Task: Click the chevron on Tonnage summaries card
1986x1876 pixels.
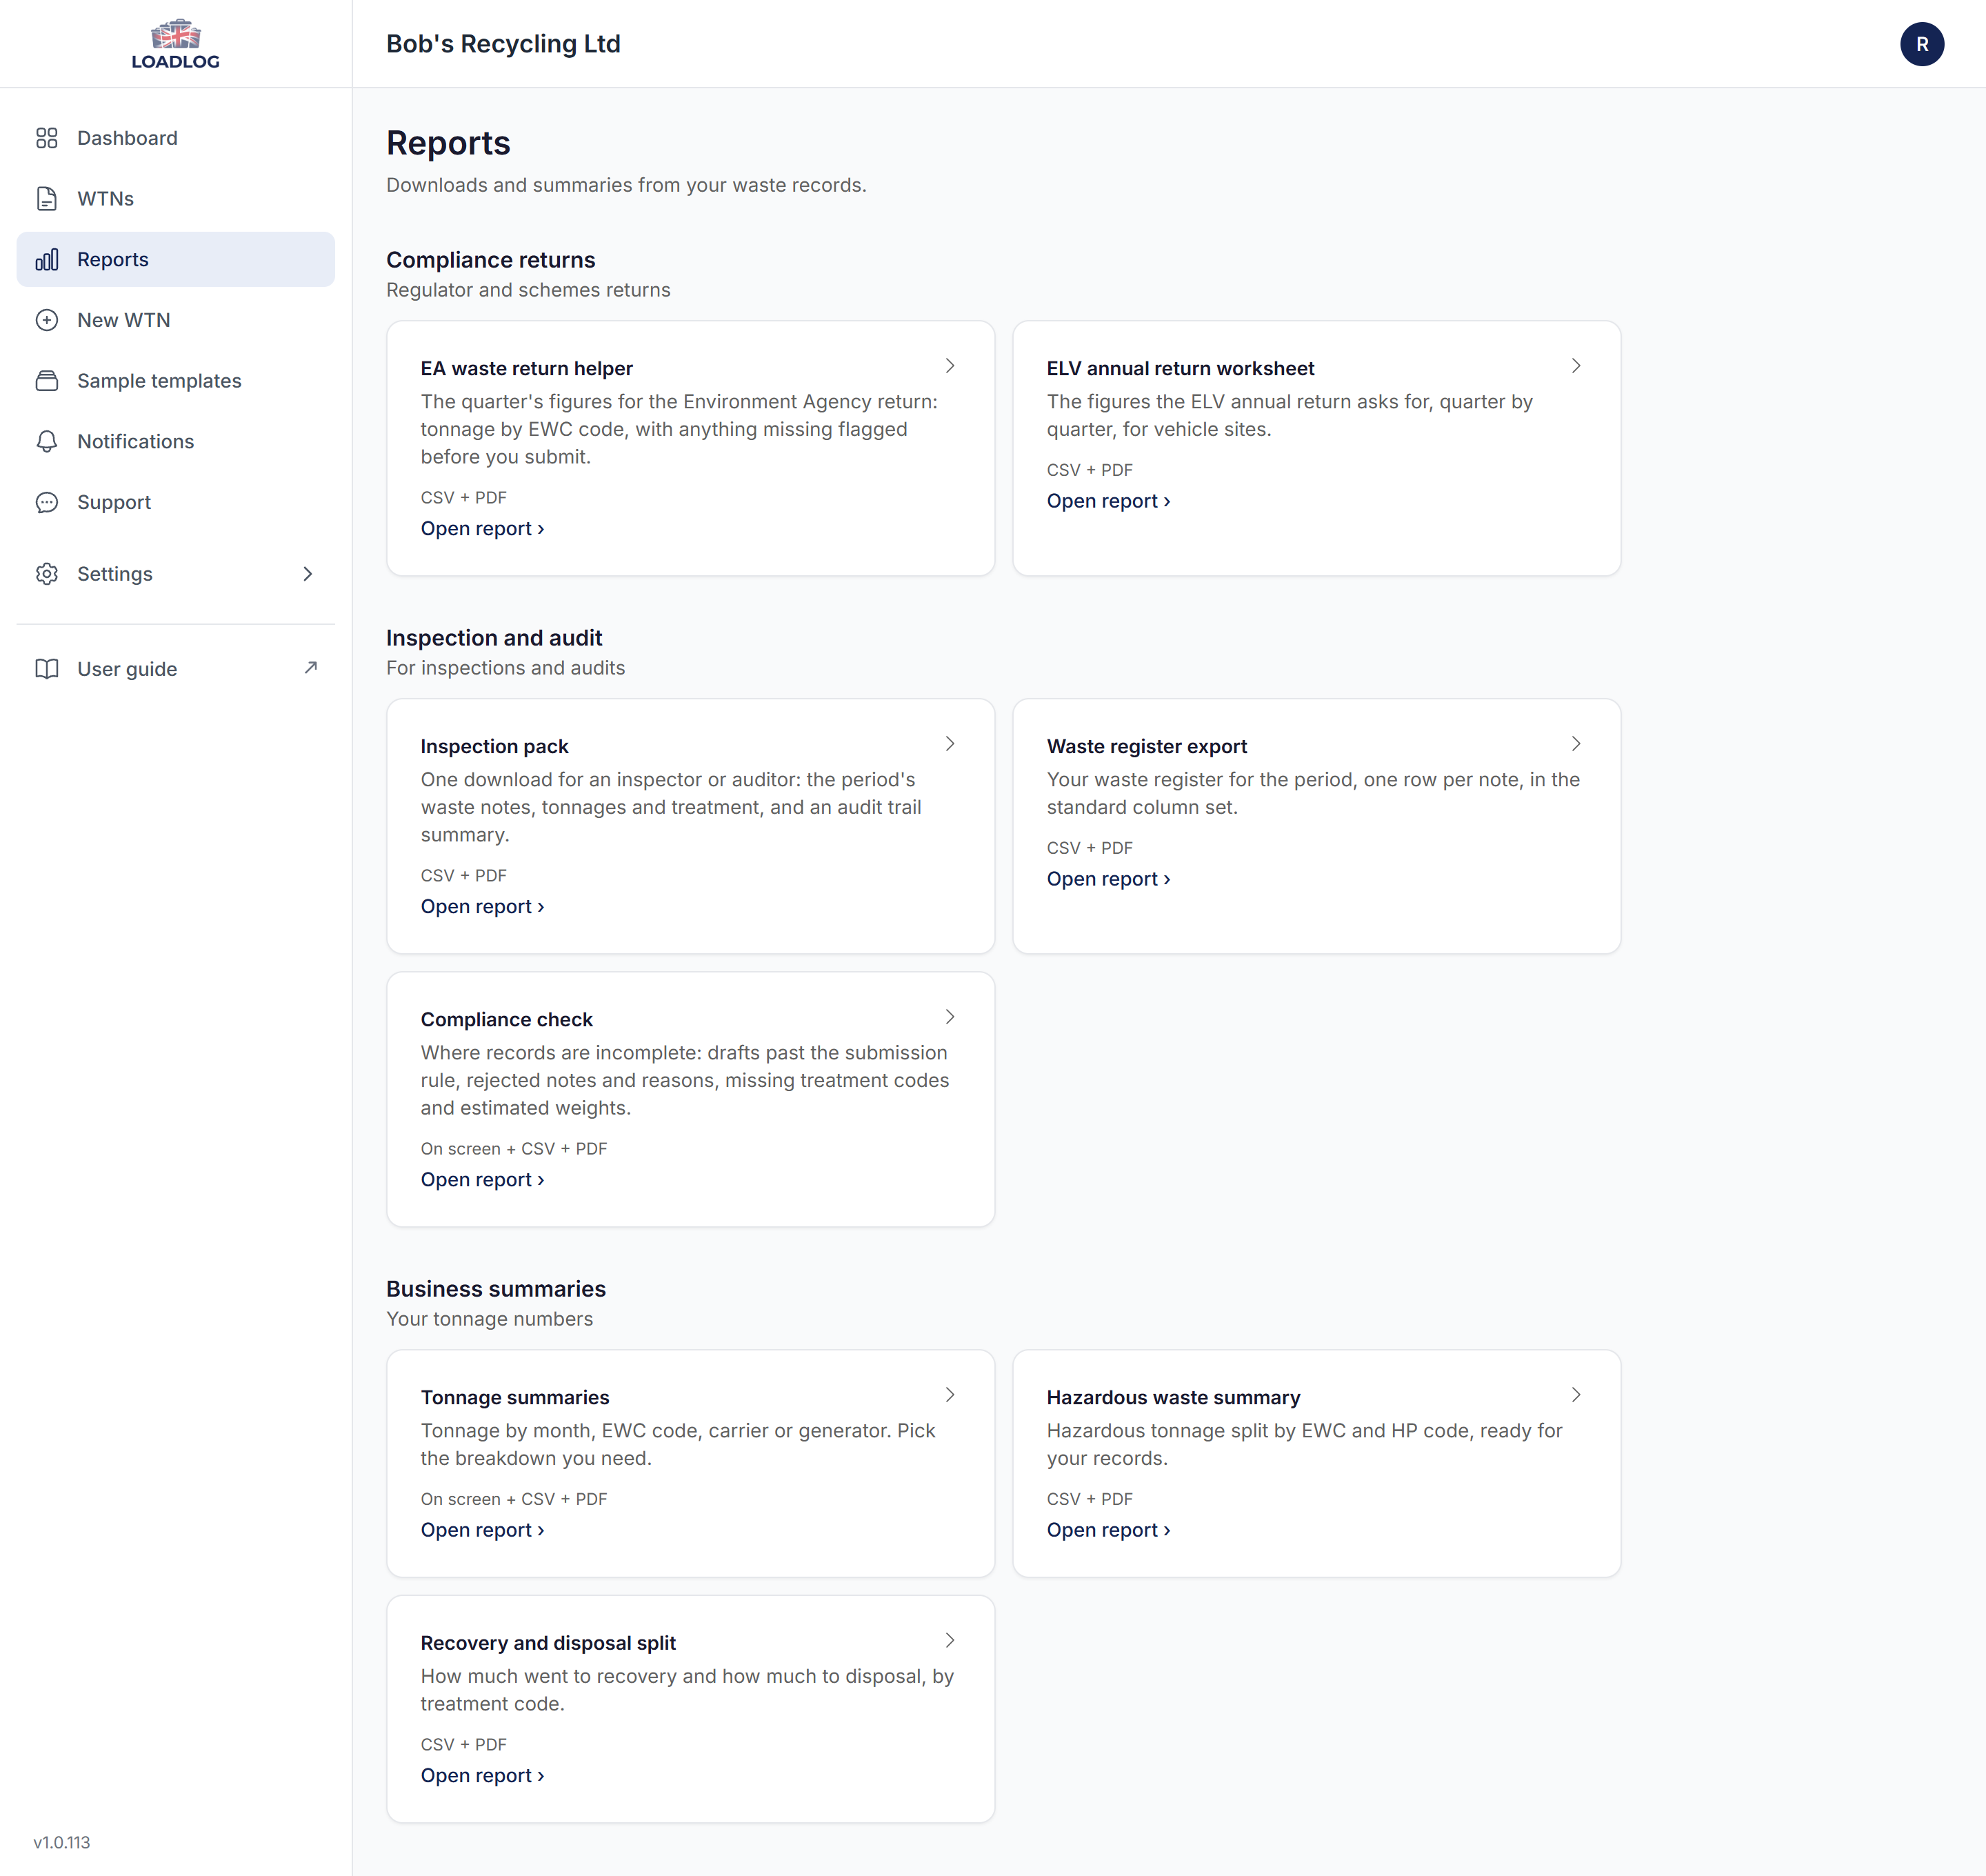Action: click(950, 1395)
